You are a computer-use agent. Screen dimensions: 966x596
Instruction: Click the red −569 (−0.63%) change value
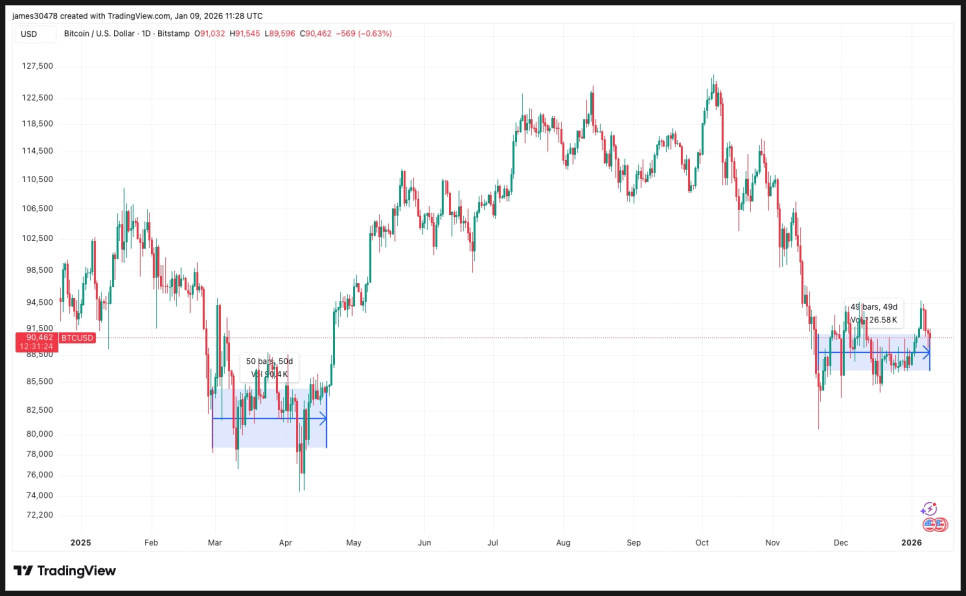pos(365,34)
